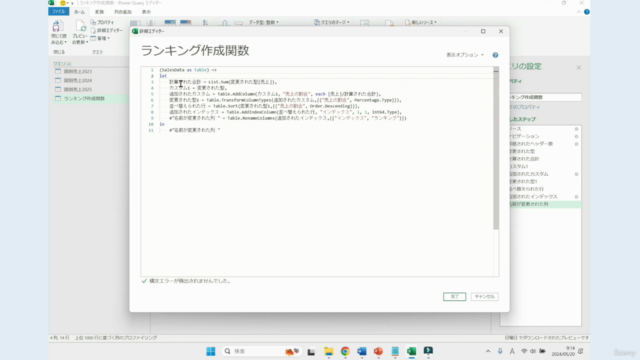Open the help icon in Power Query ribbon
Image resolution: width=640 pixels, height=360 pixels.
pos(587,12)
